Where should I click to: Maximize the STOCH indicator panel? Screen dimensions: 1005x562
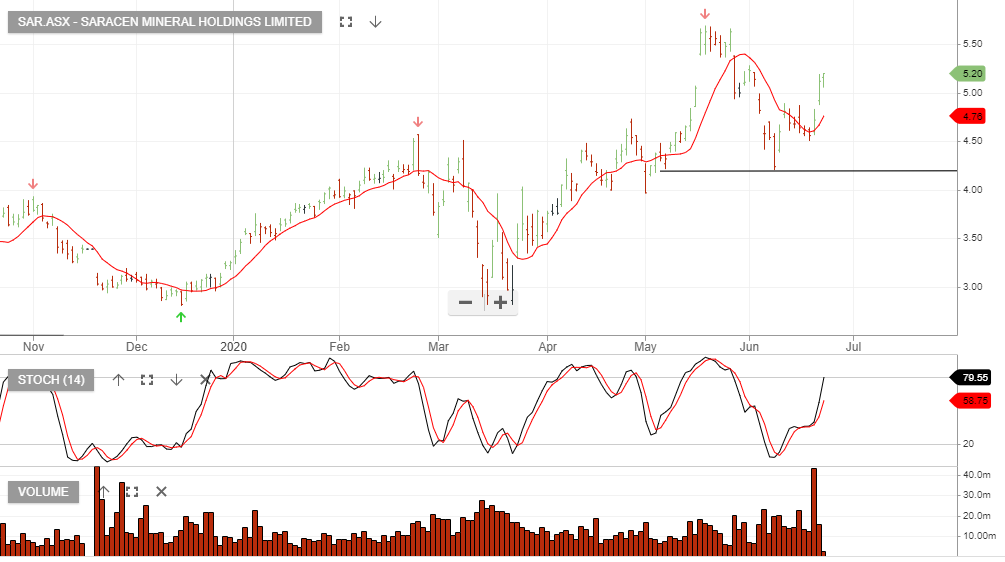(x=147, y=380)
